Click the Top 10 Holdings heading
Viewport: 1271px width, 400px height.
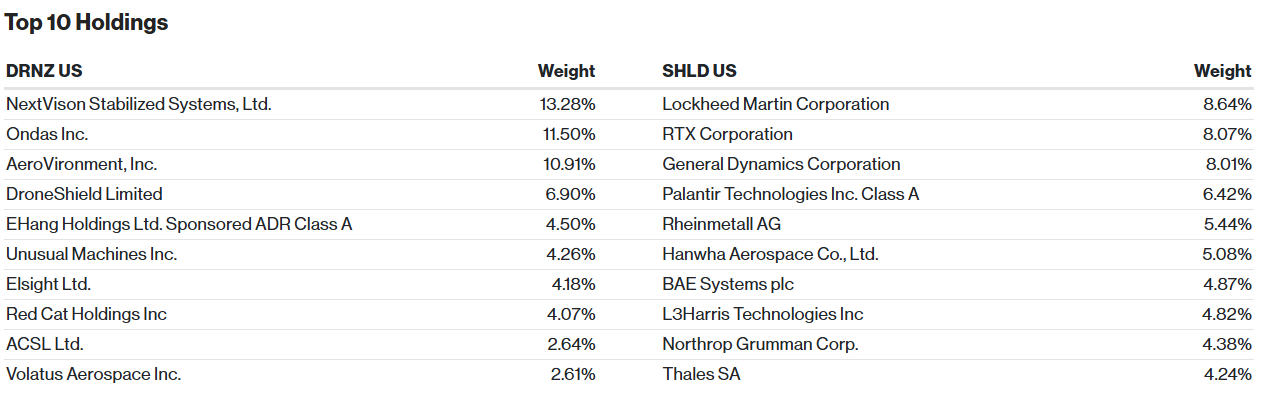(x=87, y=22)
